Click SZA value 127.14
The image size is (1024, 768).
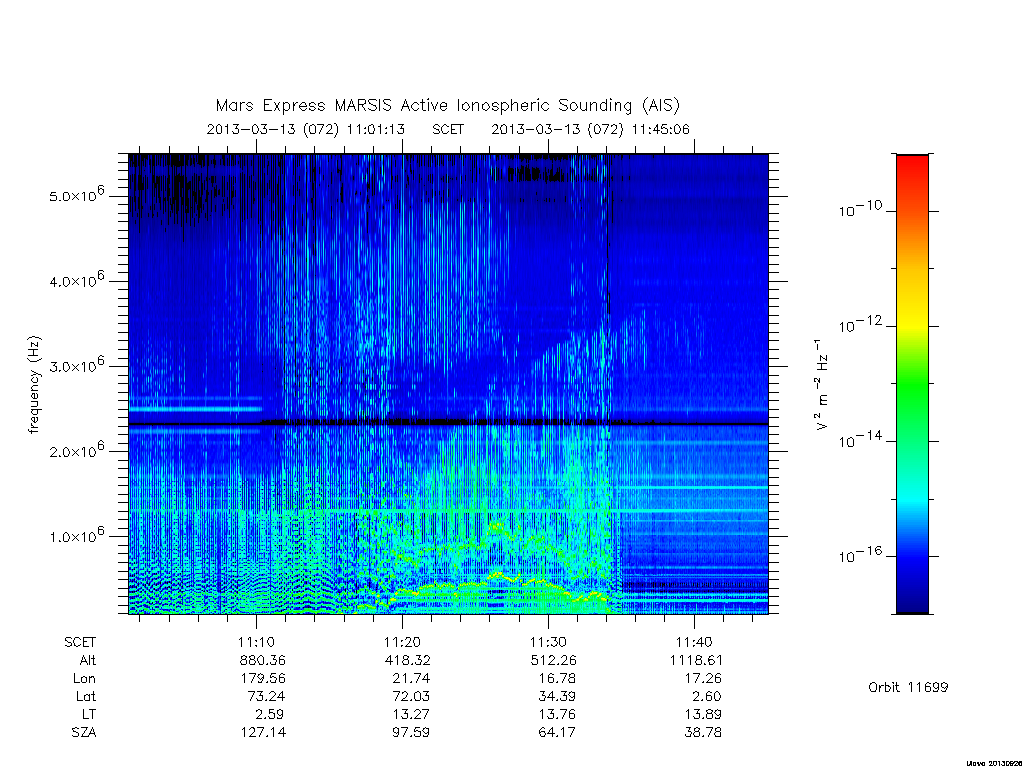pos(263,733)
